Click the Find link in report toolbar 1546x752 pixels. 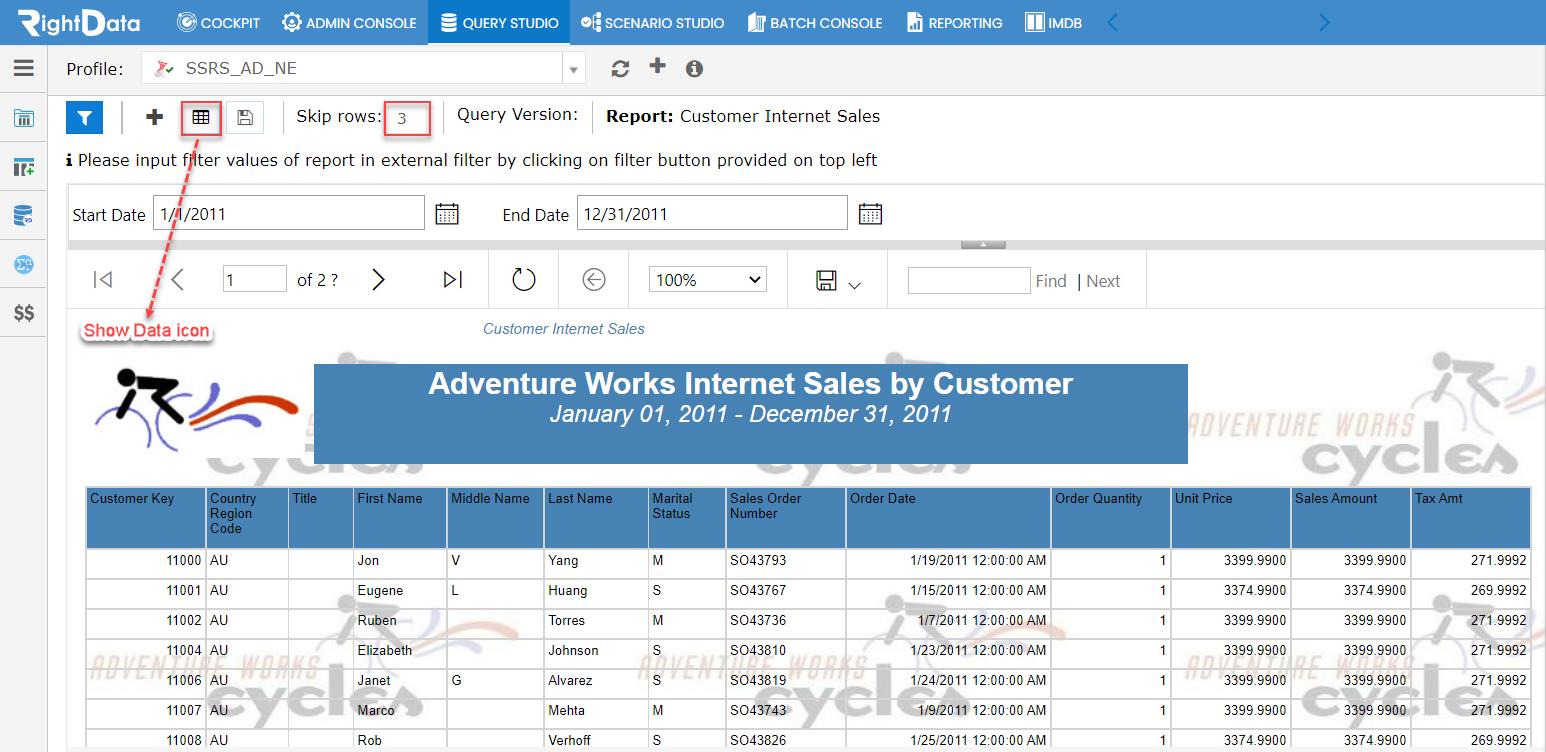(x=1051, y=281)
